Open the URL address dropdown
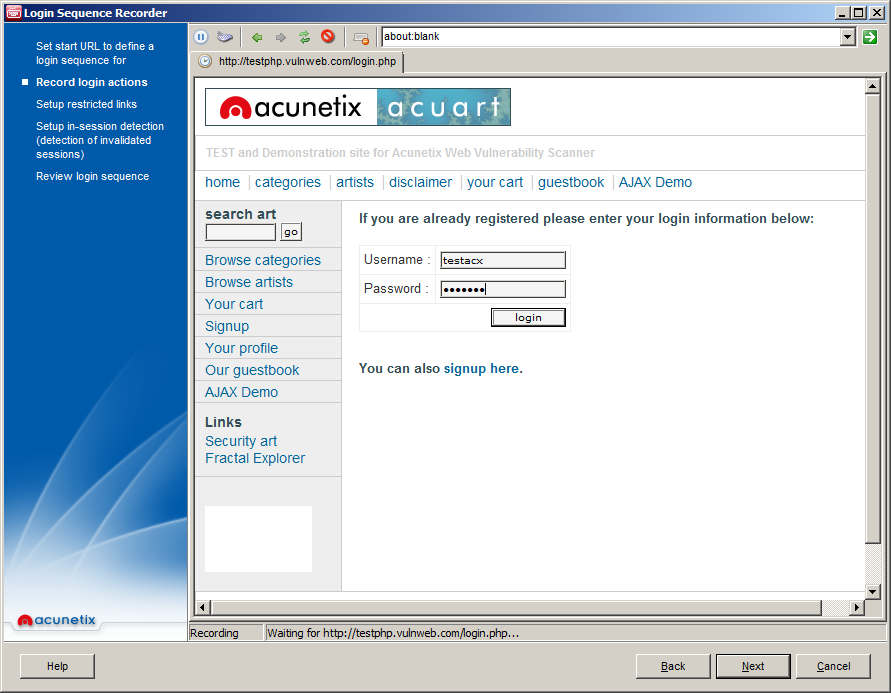The image size is (891, 693). (x=847, y=37)
